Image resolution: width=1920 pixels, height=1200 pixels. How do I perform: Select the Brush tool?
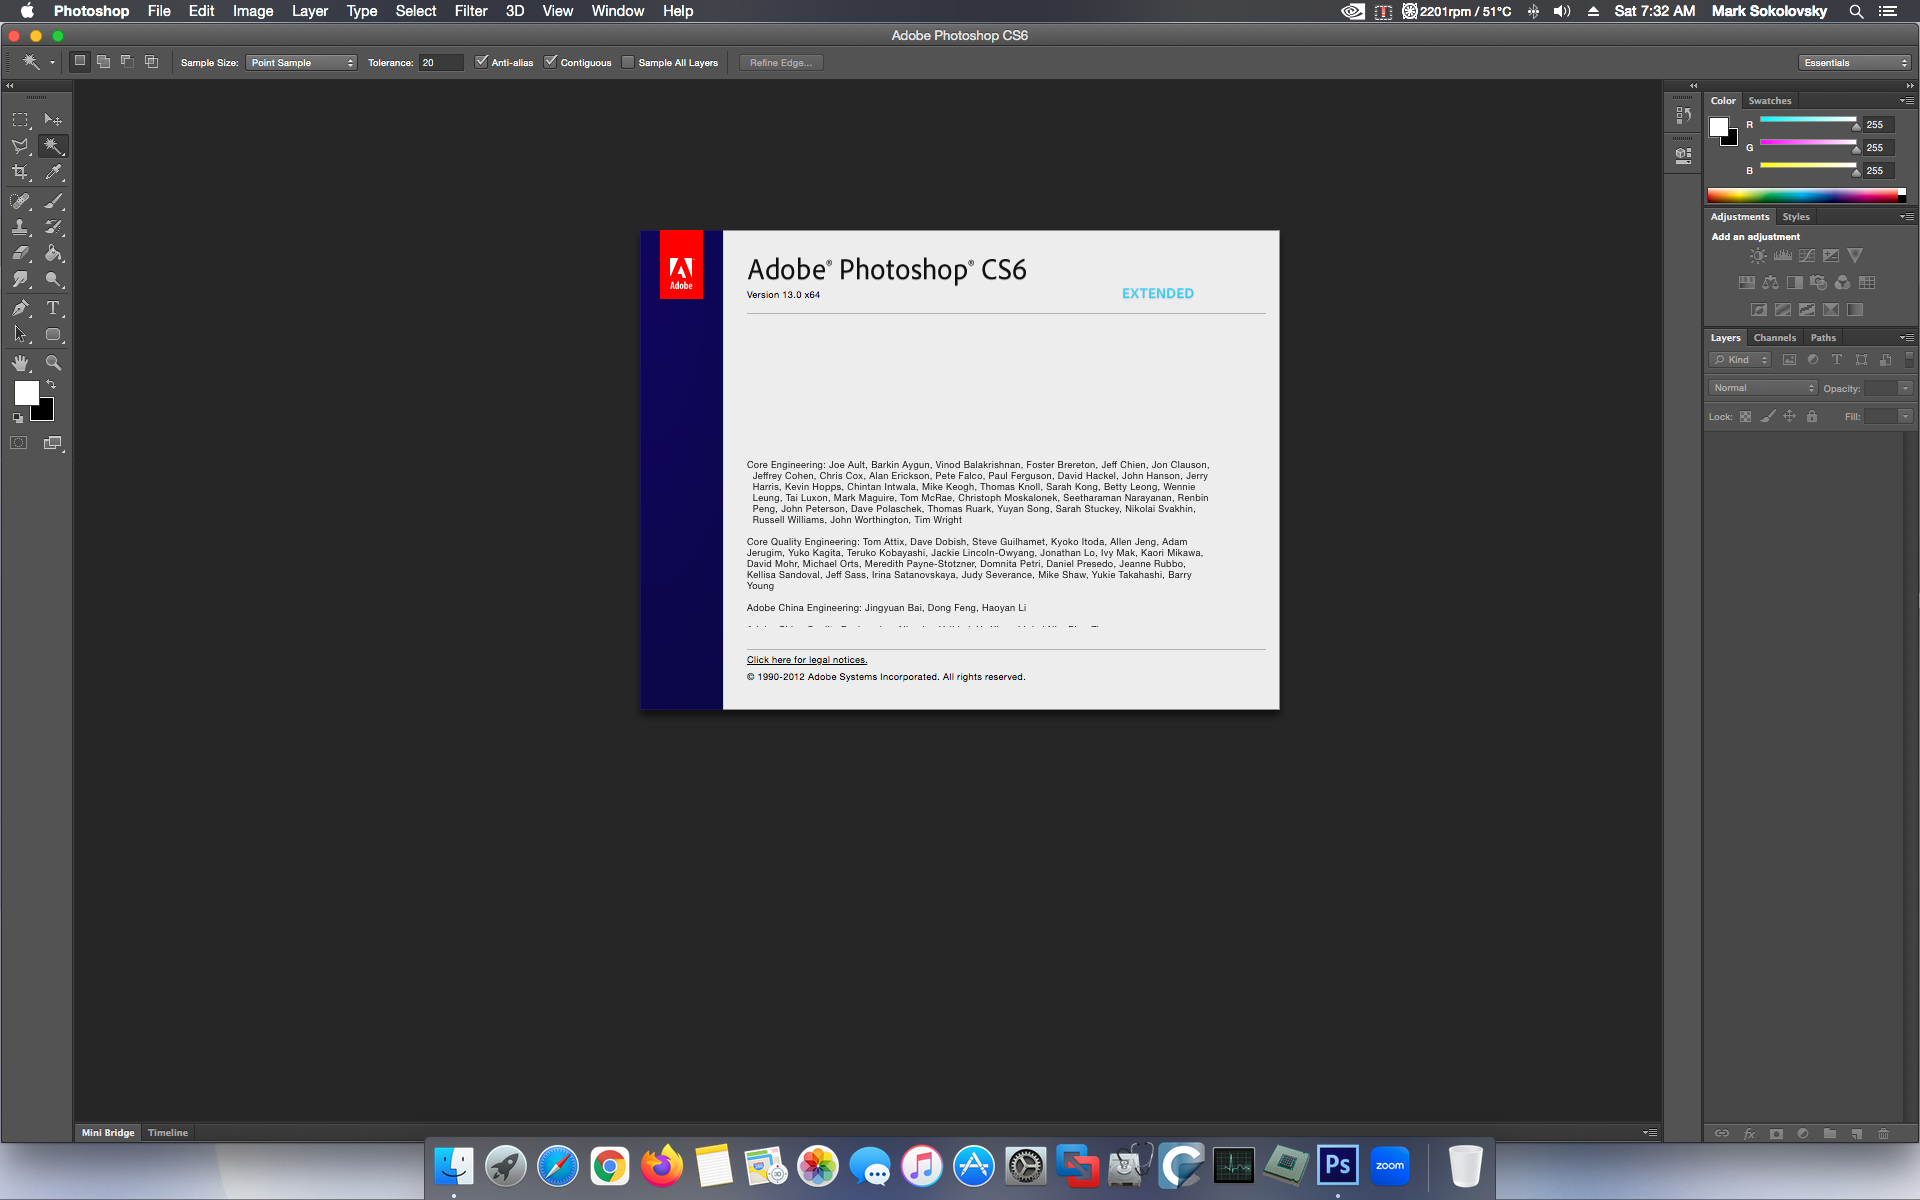click(x=53, y=201)
